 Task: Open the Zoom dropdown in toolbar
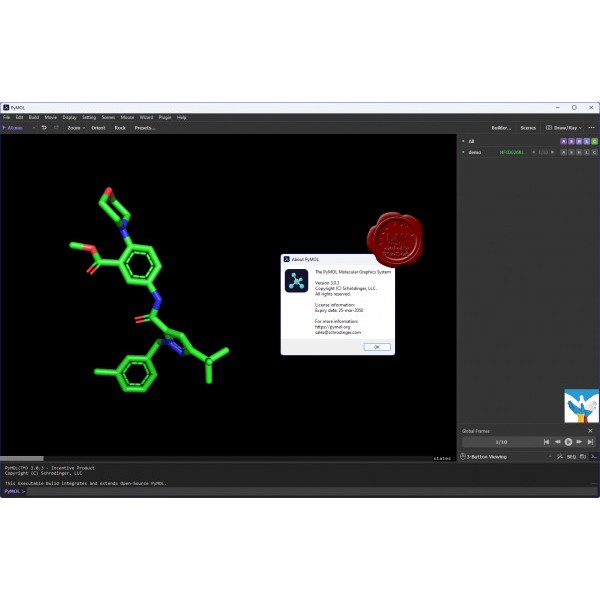[x=76, y=128]
